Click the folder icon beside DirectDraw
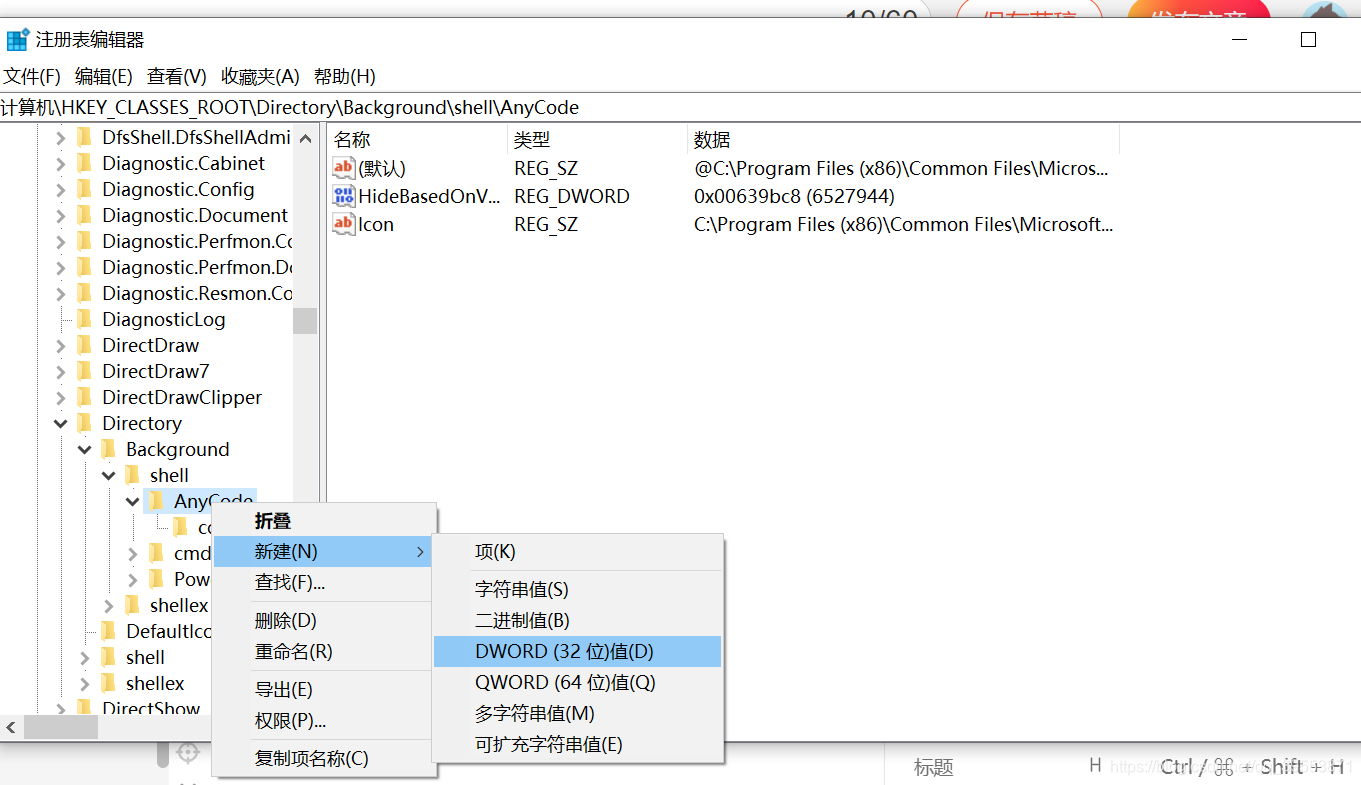Viewport: 1361px width, 785px height. click(x=85, y=345)
